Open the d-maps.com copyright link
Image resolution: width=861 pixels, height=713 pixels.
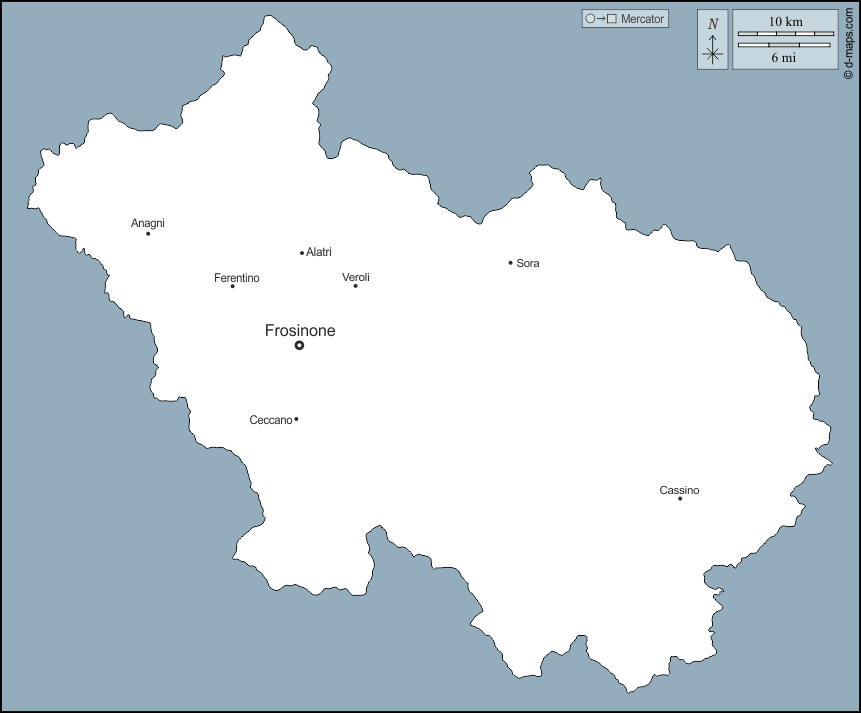coord(848,42)
